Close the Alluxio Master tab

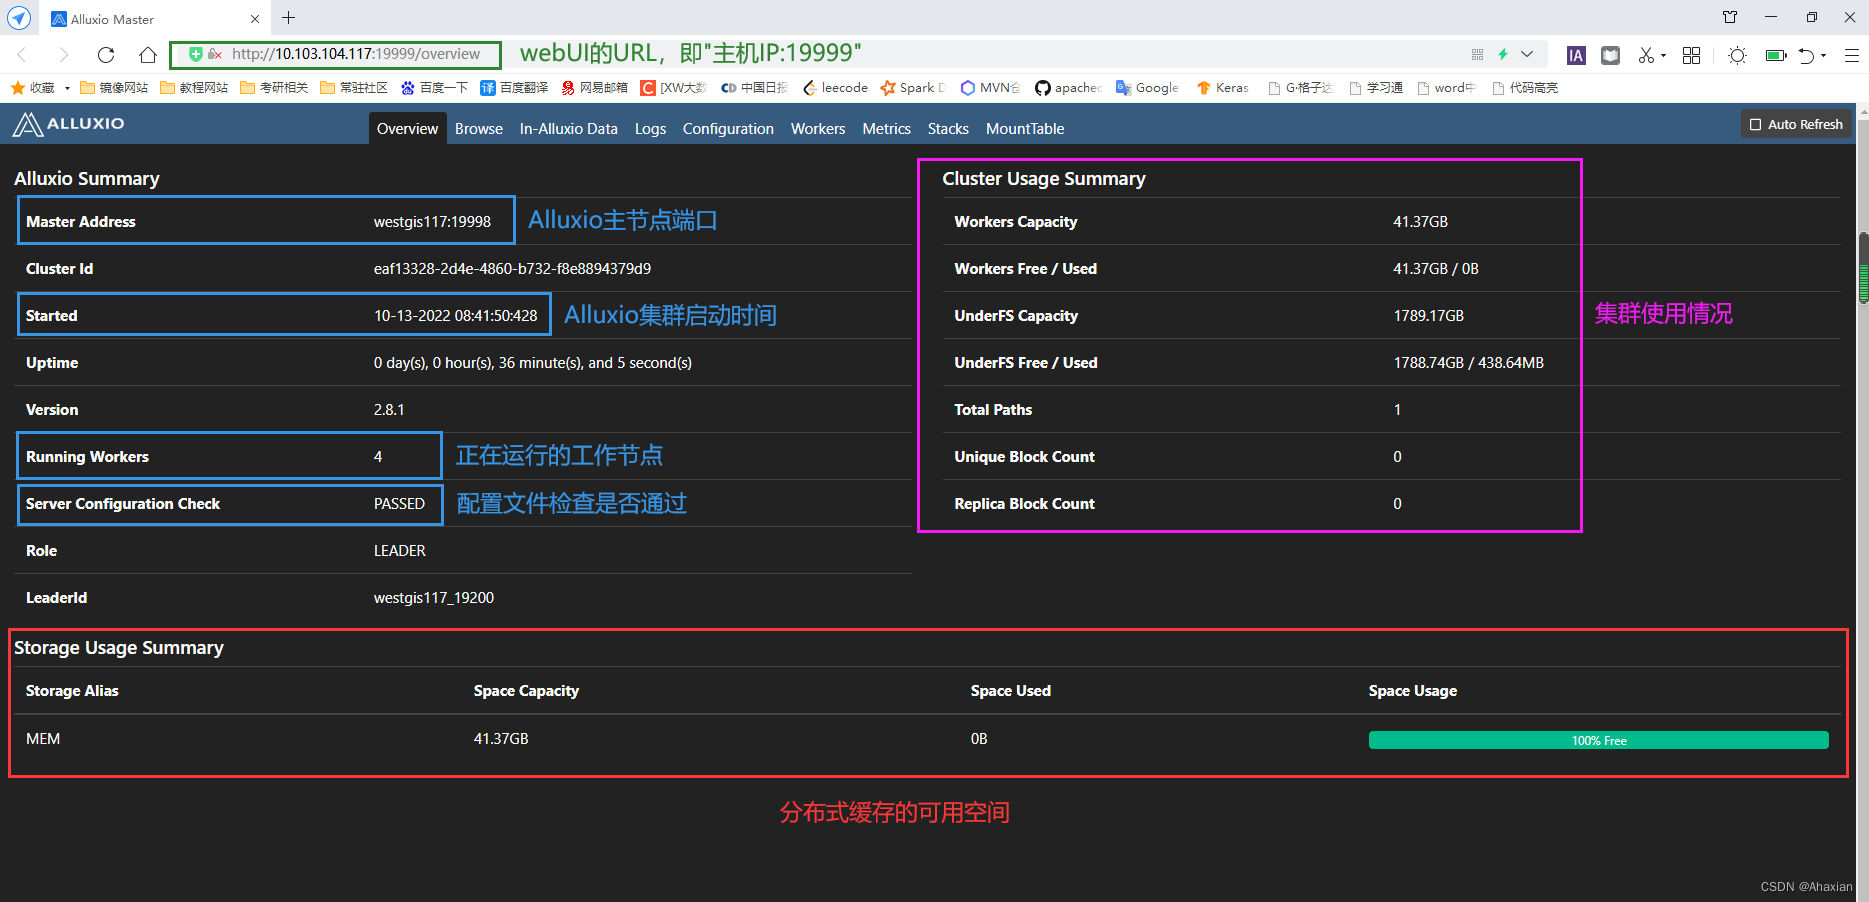tap(254, 19)
